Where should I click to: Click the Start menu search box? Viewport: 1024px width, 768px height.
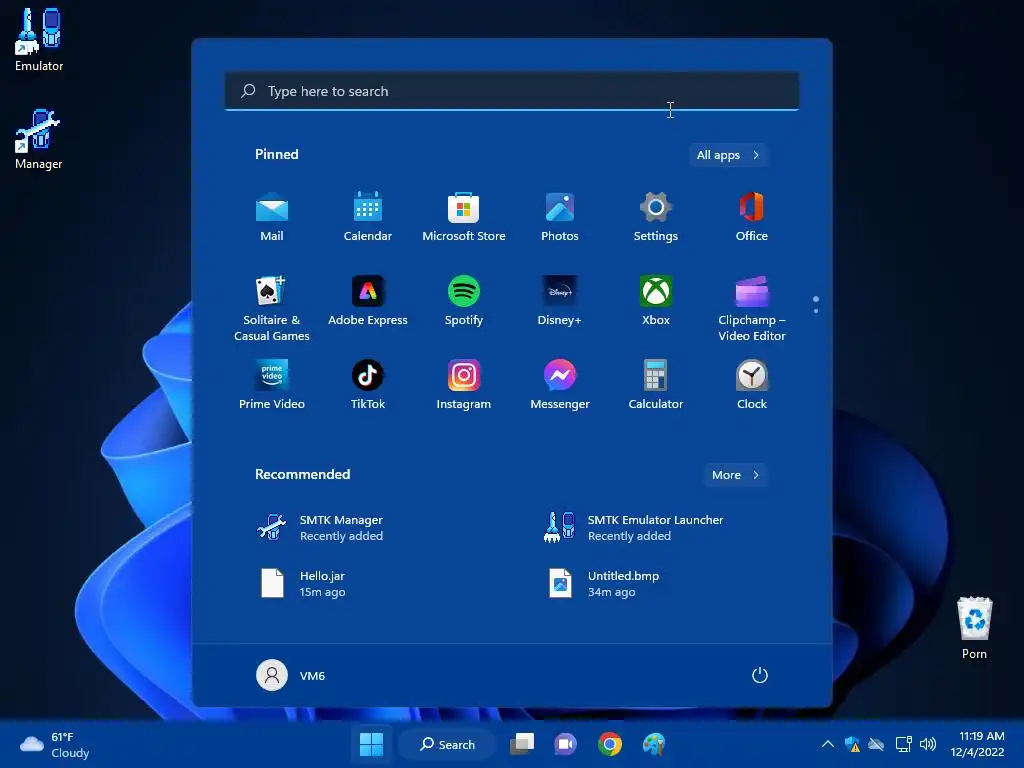(512, 91)
